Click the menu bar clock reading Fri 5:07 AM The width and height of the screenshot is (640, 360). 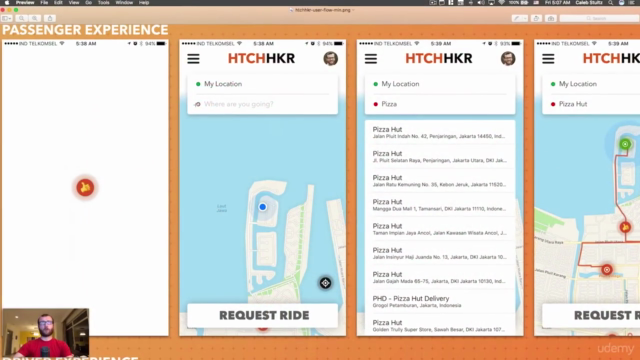[557, 2]
